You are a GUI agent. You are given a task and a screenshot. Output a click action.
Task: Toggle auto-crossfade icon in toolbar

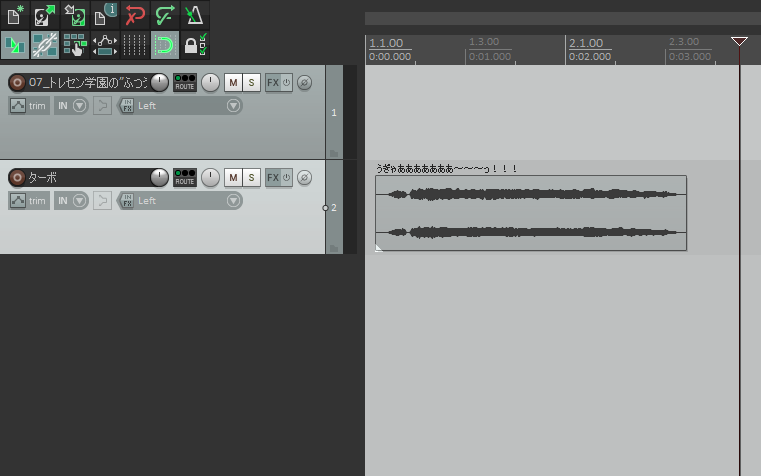pyautogui.click(x=15, y=45)
